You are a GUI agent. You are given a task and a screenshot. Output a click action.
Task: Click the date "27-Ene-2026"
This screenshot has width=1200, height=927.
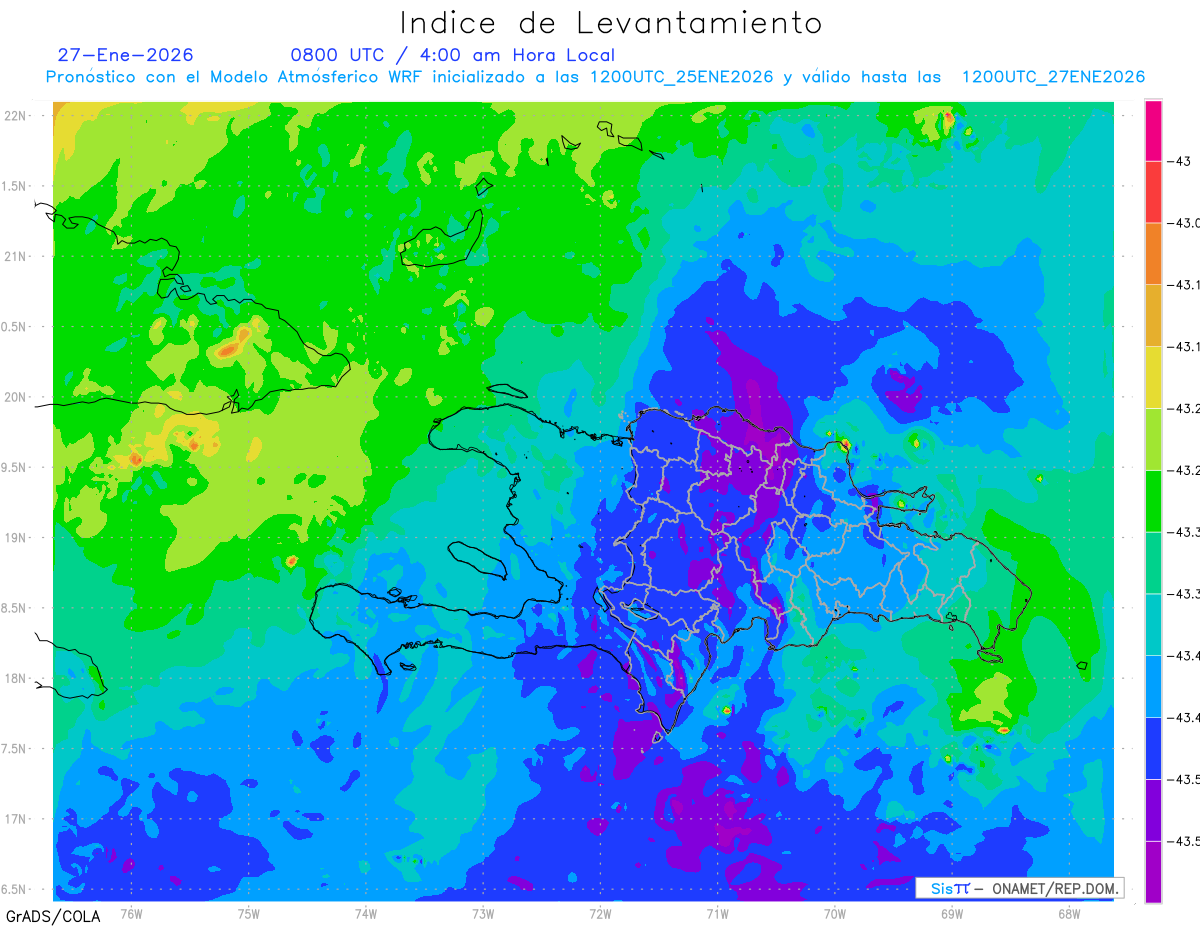125,55
